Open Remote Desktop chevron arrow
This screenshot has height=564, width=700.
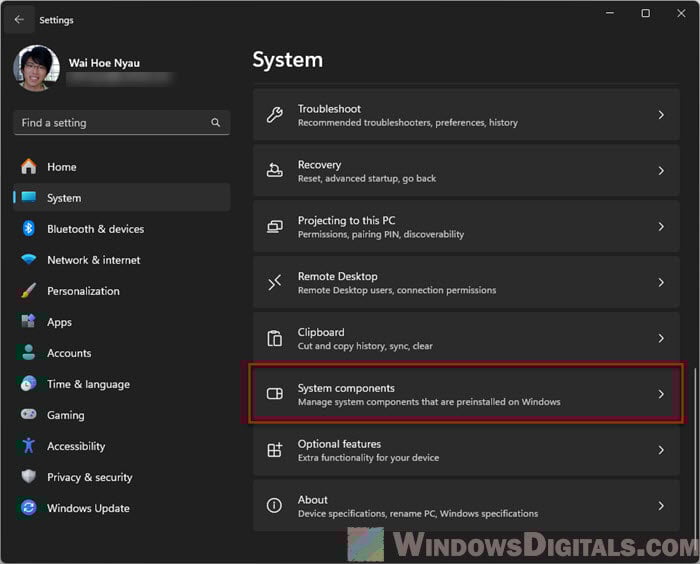(661, 282)
